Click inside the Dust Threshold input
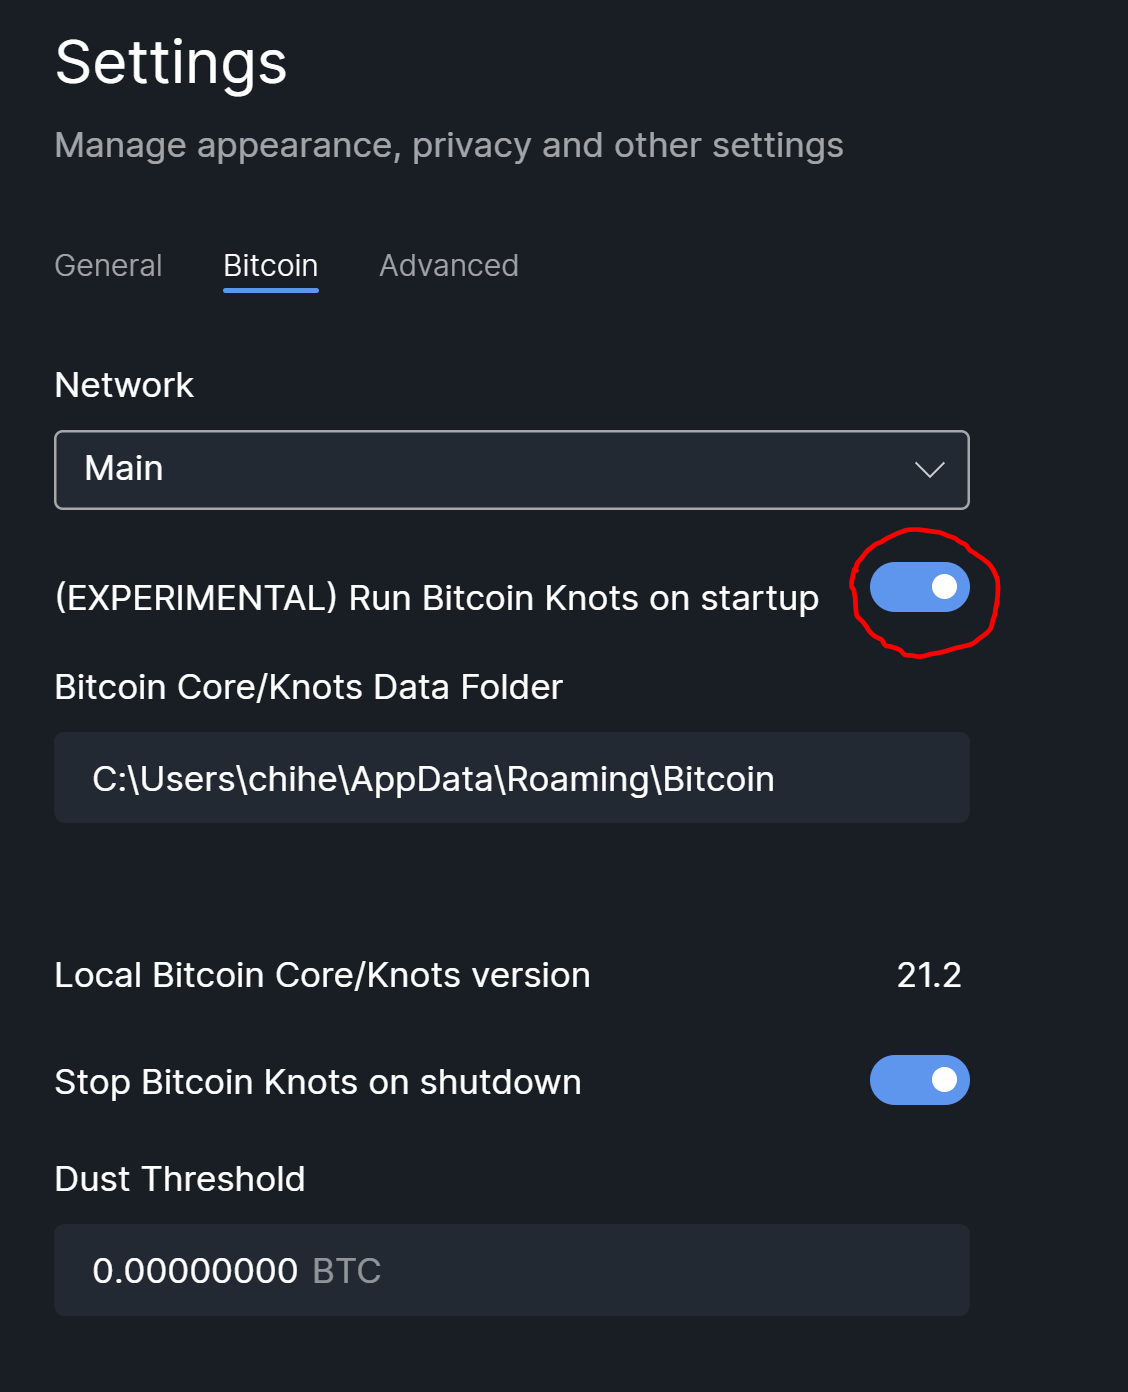This screenshot has height=1392, width=1128. point(512,1270)
